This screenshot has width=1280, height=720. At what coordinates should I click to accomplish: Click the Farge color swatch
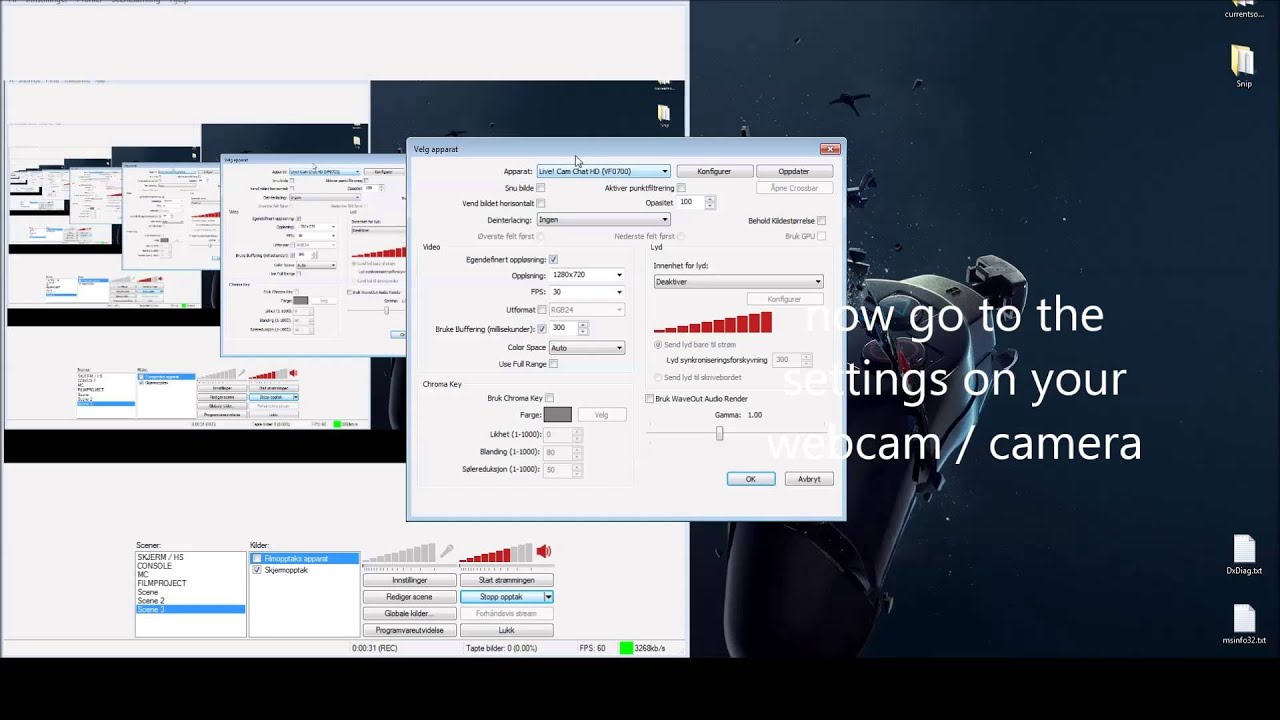[x=558, y=415]
